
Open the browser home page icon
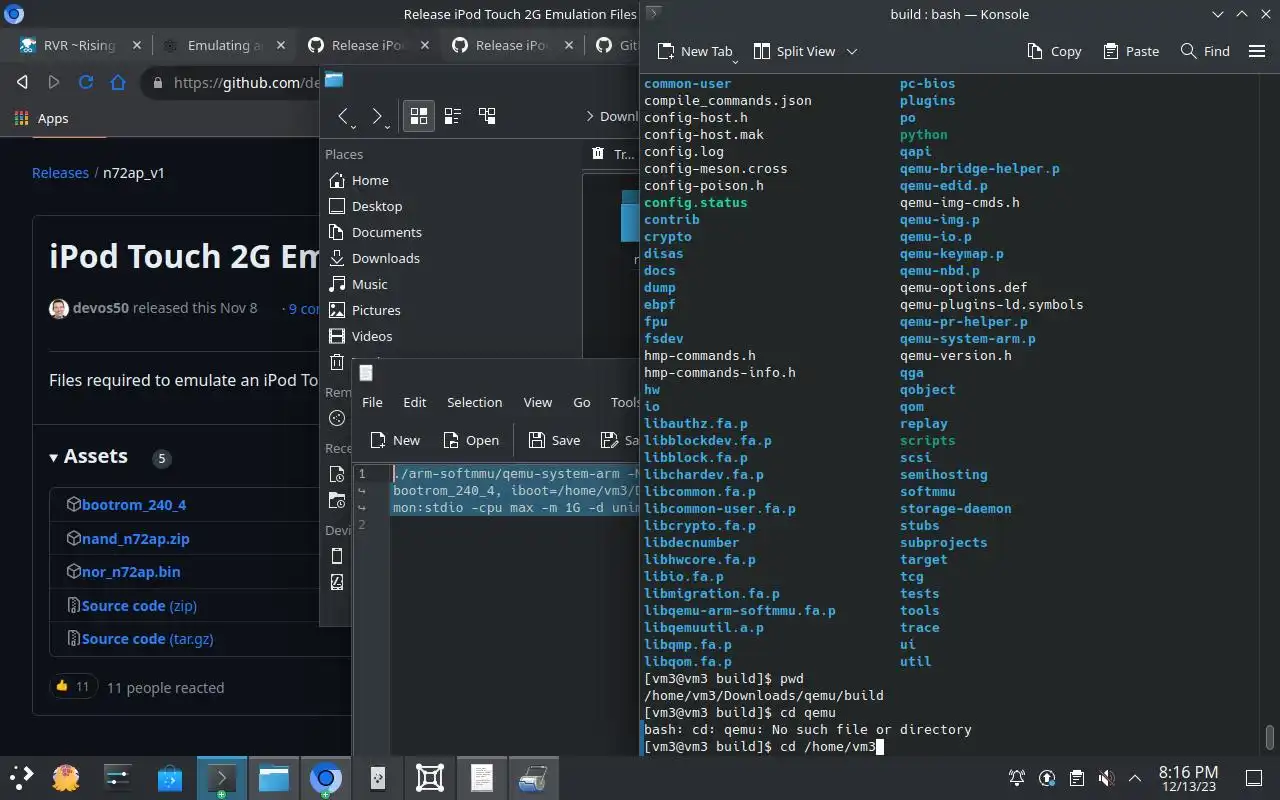(118, 82)
